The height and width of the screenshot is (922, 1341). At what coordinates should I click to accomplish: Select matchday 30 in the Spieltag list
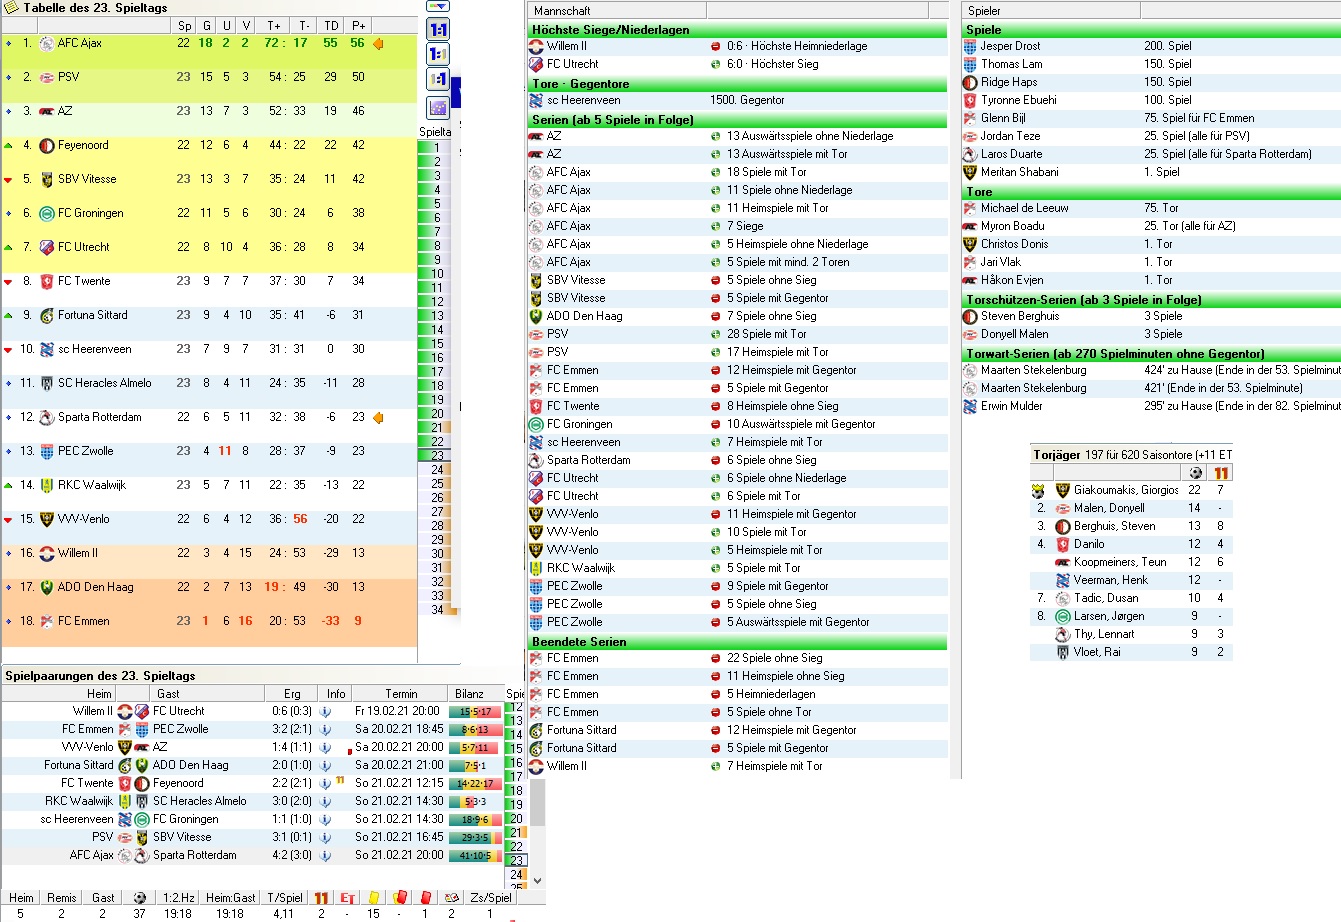tap(437, 554)
